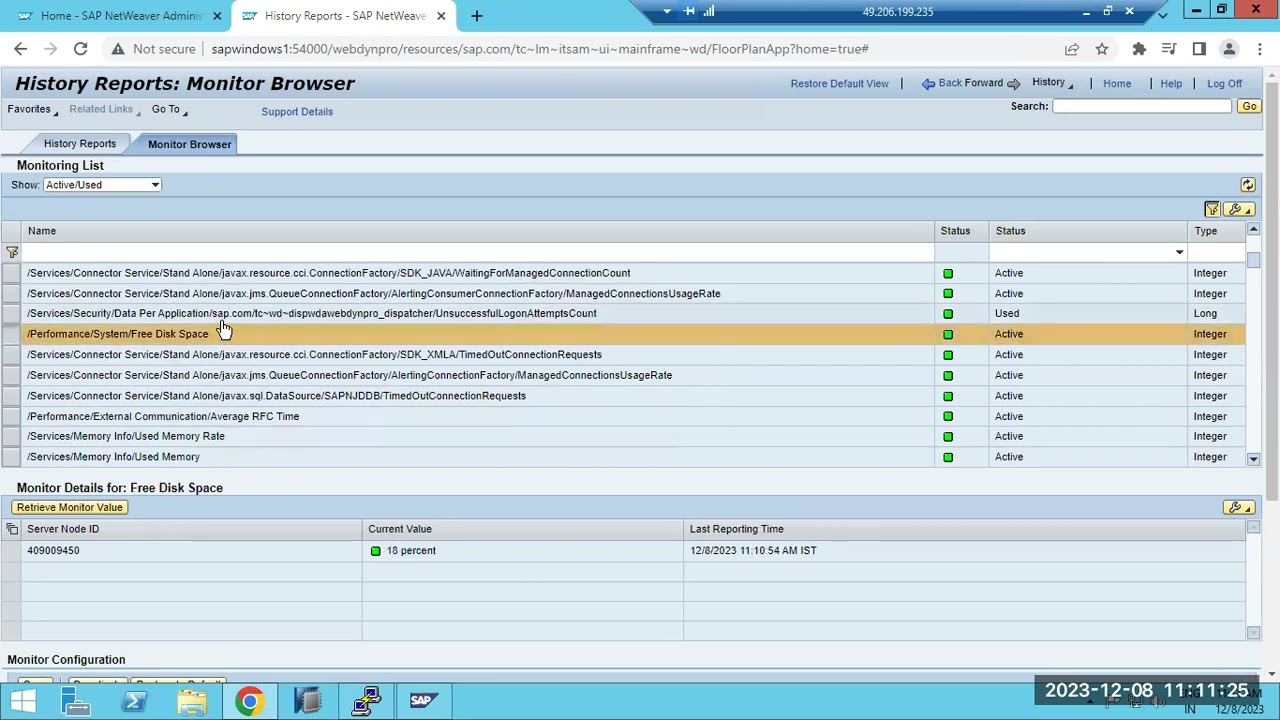Toggle the filter row funnel icon

pyautogui.click(x=1212, y=209)
